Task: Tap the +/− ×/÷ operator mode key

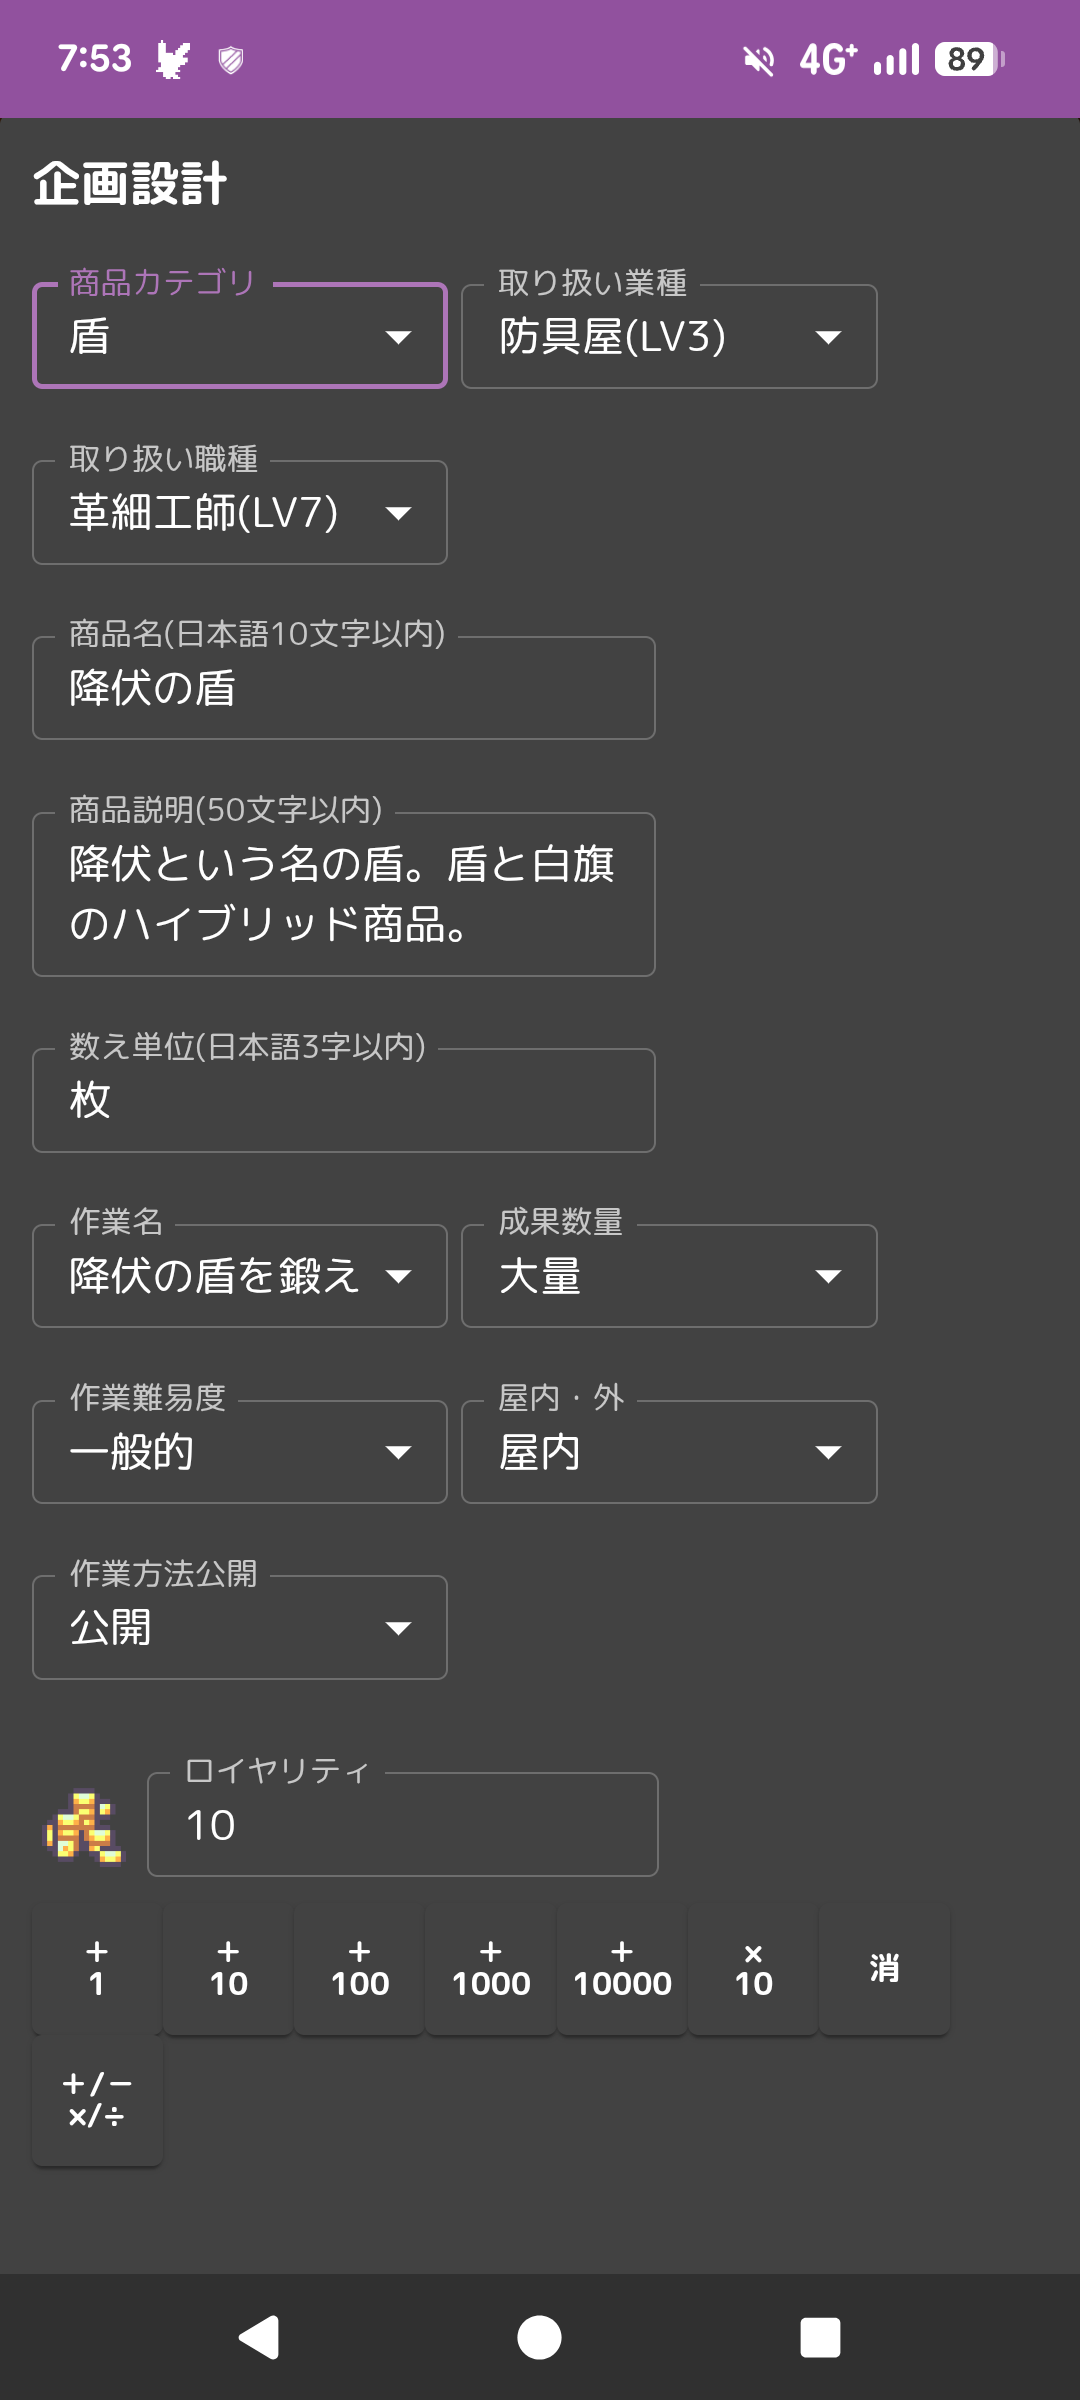Action: click(x=97, y=2101)
